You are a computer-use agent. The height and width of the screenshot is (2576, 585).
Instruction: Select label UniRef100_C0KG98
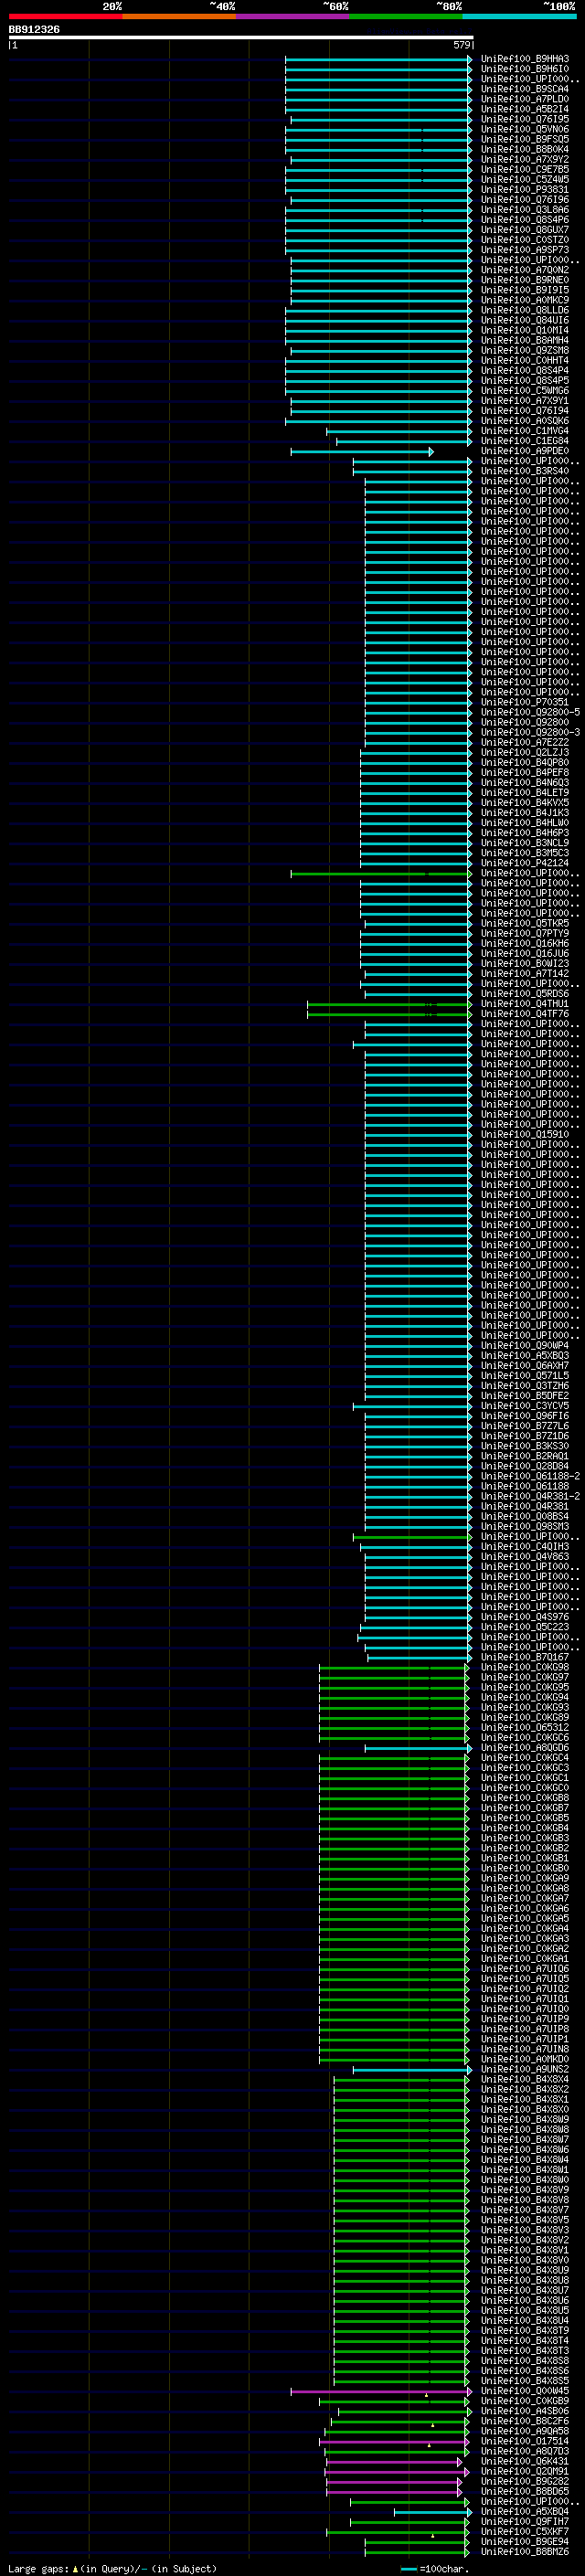[525, 1668]
